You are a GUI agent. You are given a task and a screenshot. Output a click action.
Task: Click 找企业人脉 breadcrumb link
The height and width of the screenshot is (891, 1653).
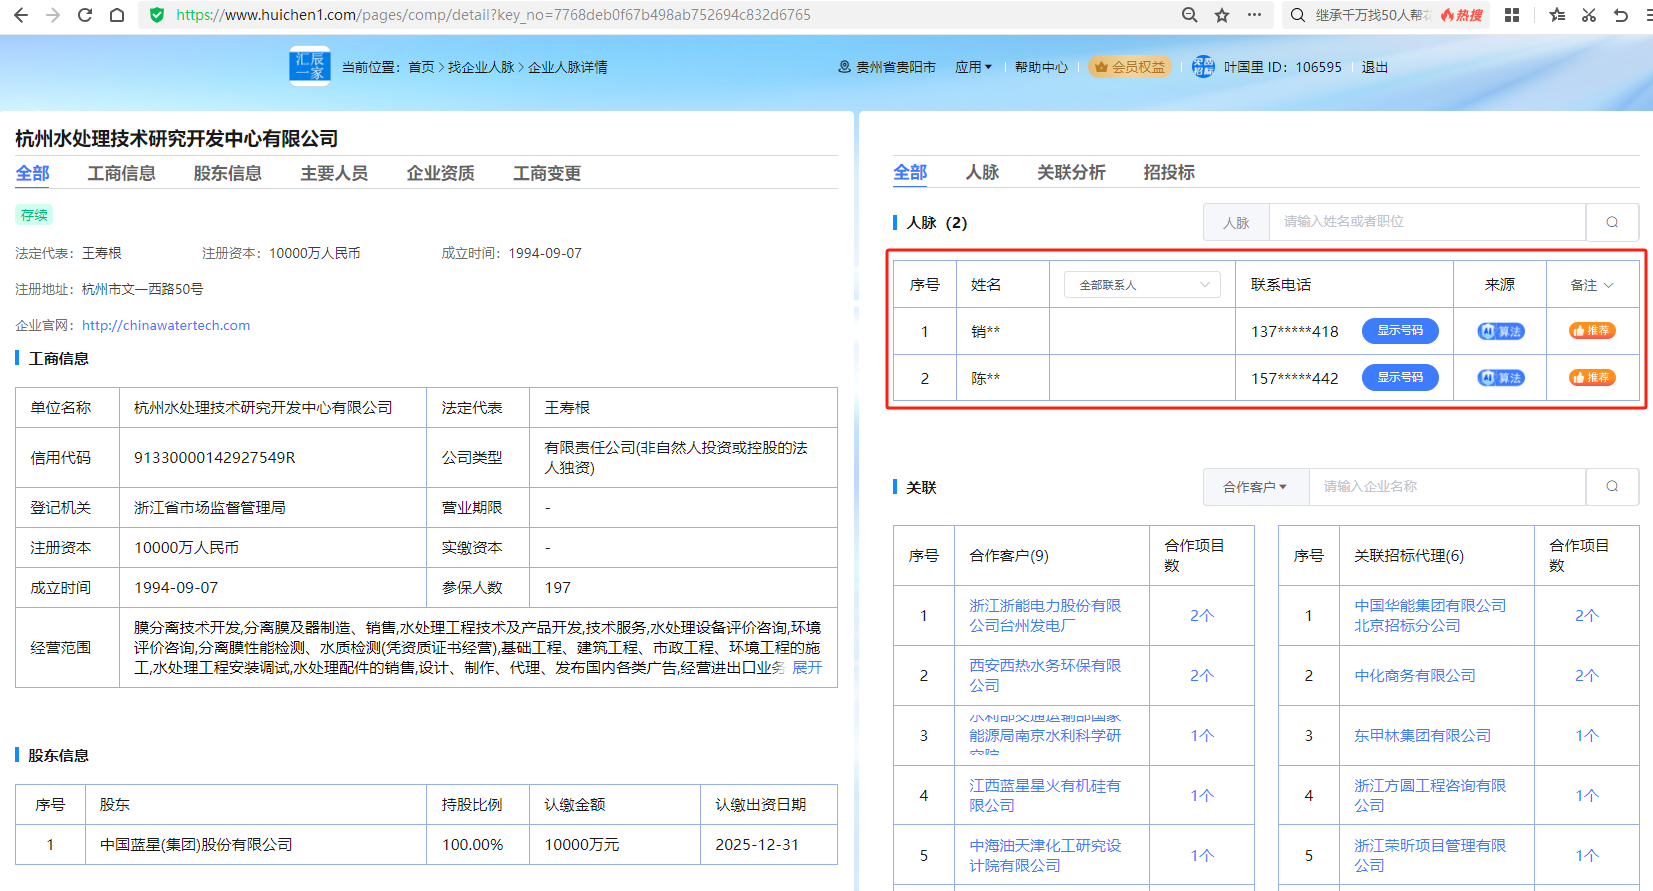[481, 67]
